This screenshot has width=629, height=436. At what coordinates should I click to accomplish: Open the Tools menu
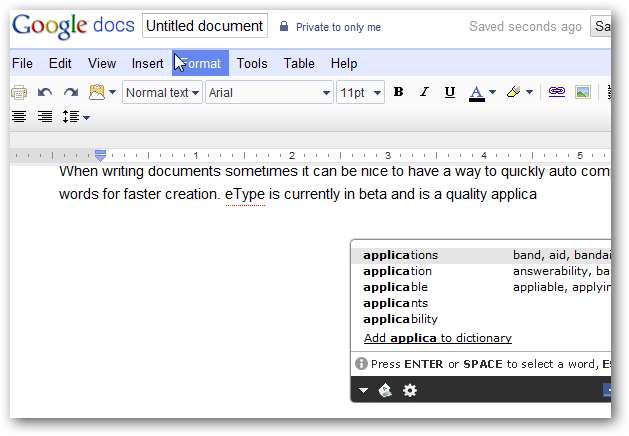click(x=252, y=63)
